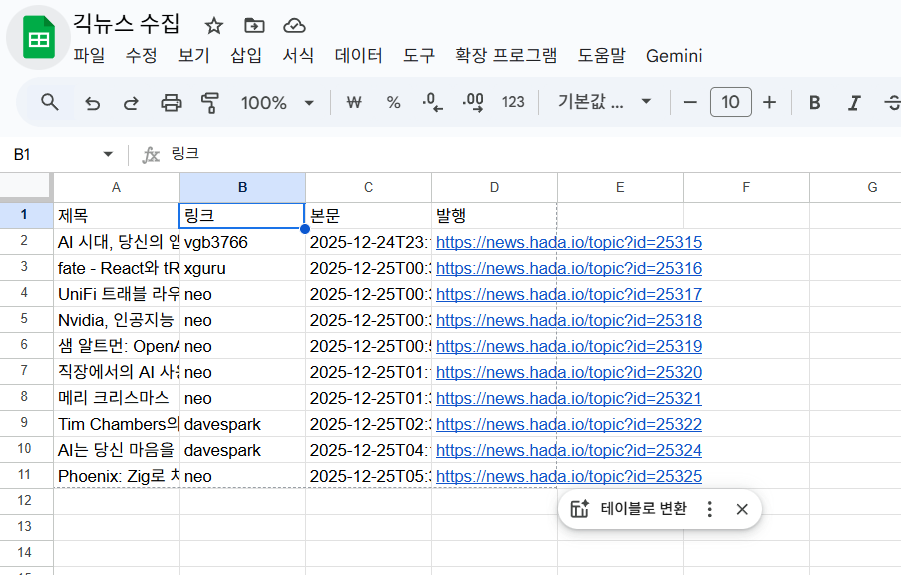
Task: Select cell starting with Phoenix: Zig
Action: tap(117, 476)
